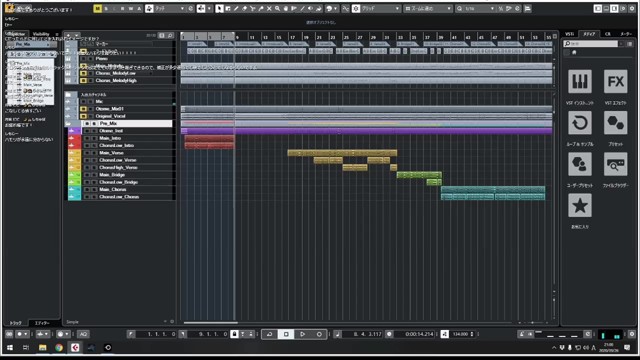
Task: Open the グリッド snap type dropdown
Action: 380,9
